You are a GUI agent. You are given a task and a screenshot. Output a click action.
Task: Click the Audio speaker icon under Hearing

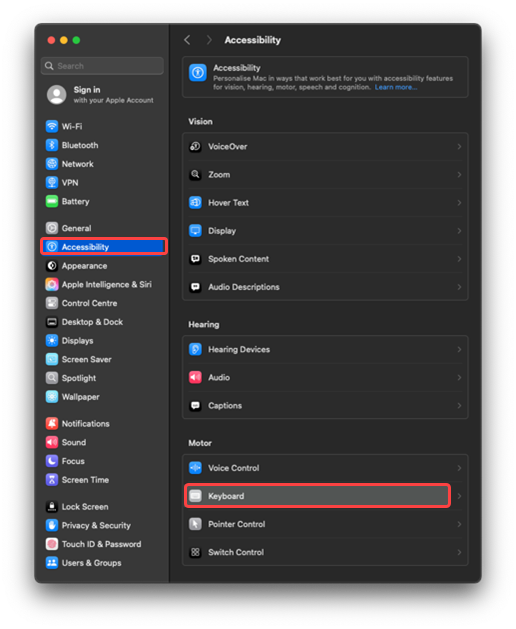tap(195, 377)
